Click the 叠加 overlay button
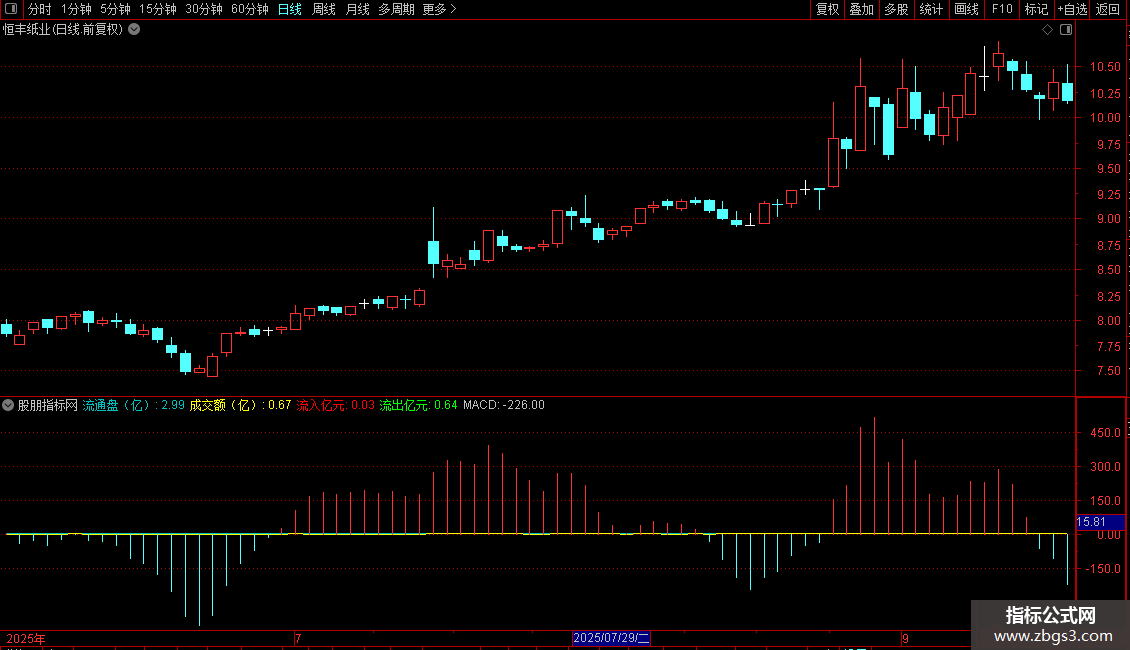This screenshot has width=1130, height=650. pyautogui.click(x=861, y=9)
